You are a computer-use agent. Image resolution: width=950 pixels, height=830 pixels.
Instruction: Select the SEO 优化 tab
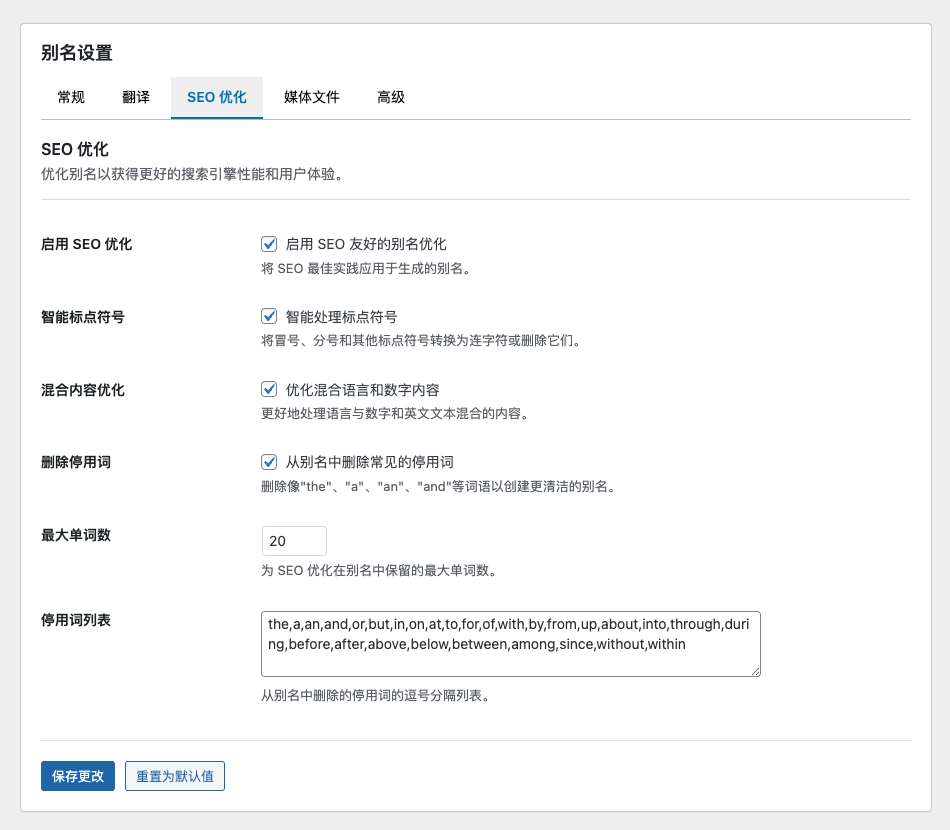tap(216, 97)
